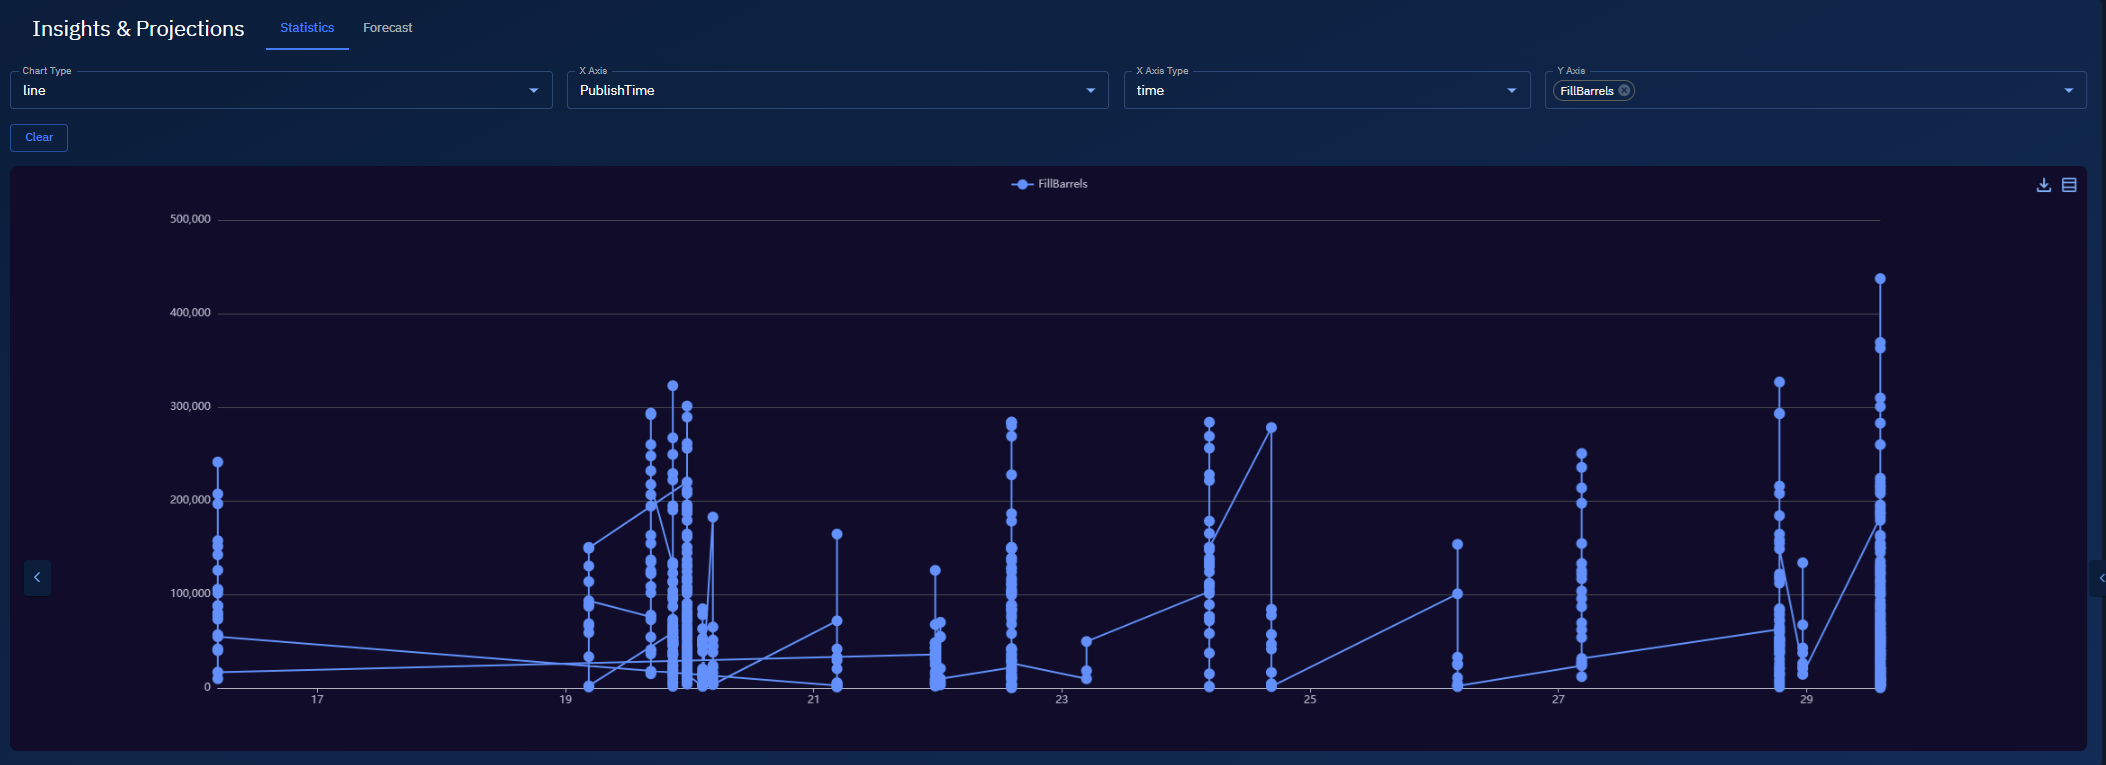Select the top data point near day 26
Viewport: 2106px width, 765px height.
[1457, 545]
